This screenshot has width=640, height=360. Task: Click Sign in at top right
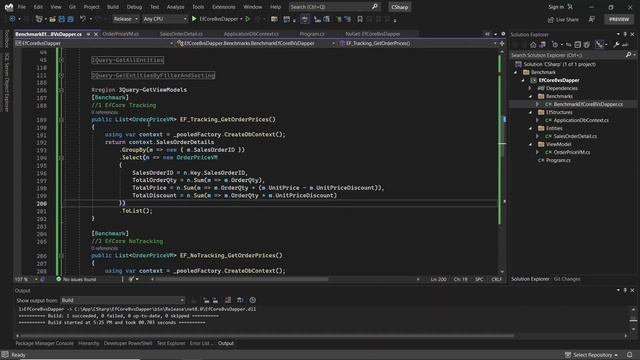[556, 7]
